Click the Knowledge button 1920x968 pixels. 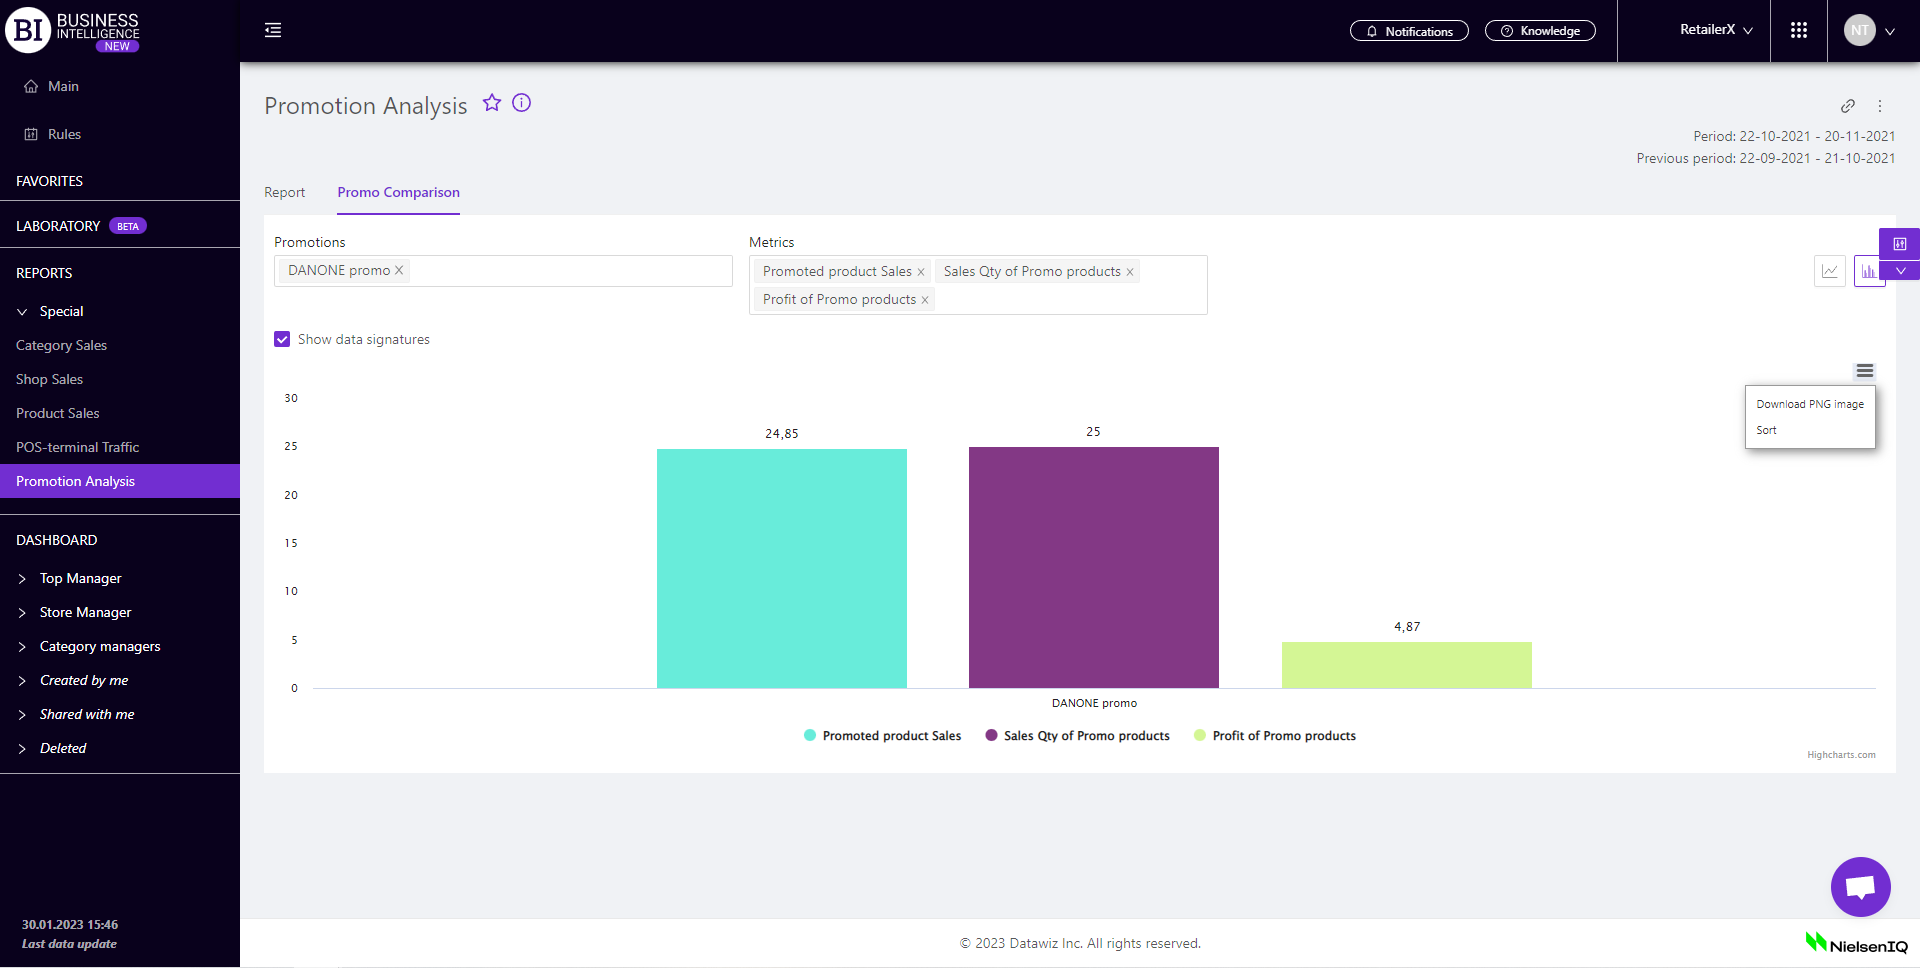pyautogui.click(x=1539, y=31)
